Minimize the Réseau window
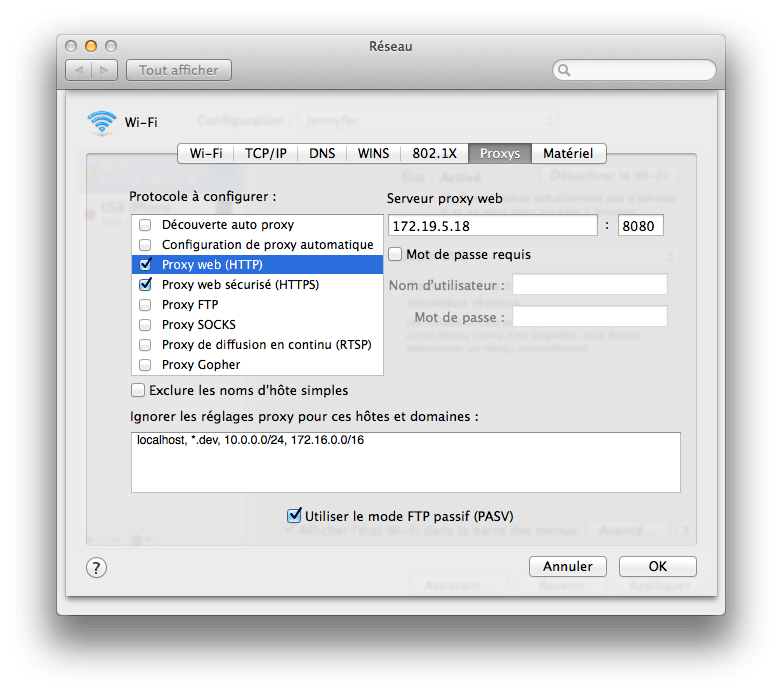The height and width of the screenshot is (694, 782). pos(91,46)
